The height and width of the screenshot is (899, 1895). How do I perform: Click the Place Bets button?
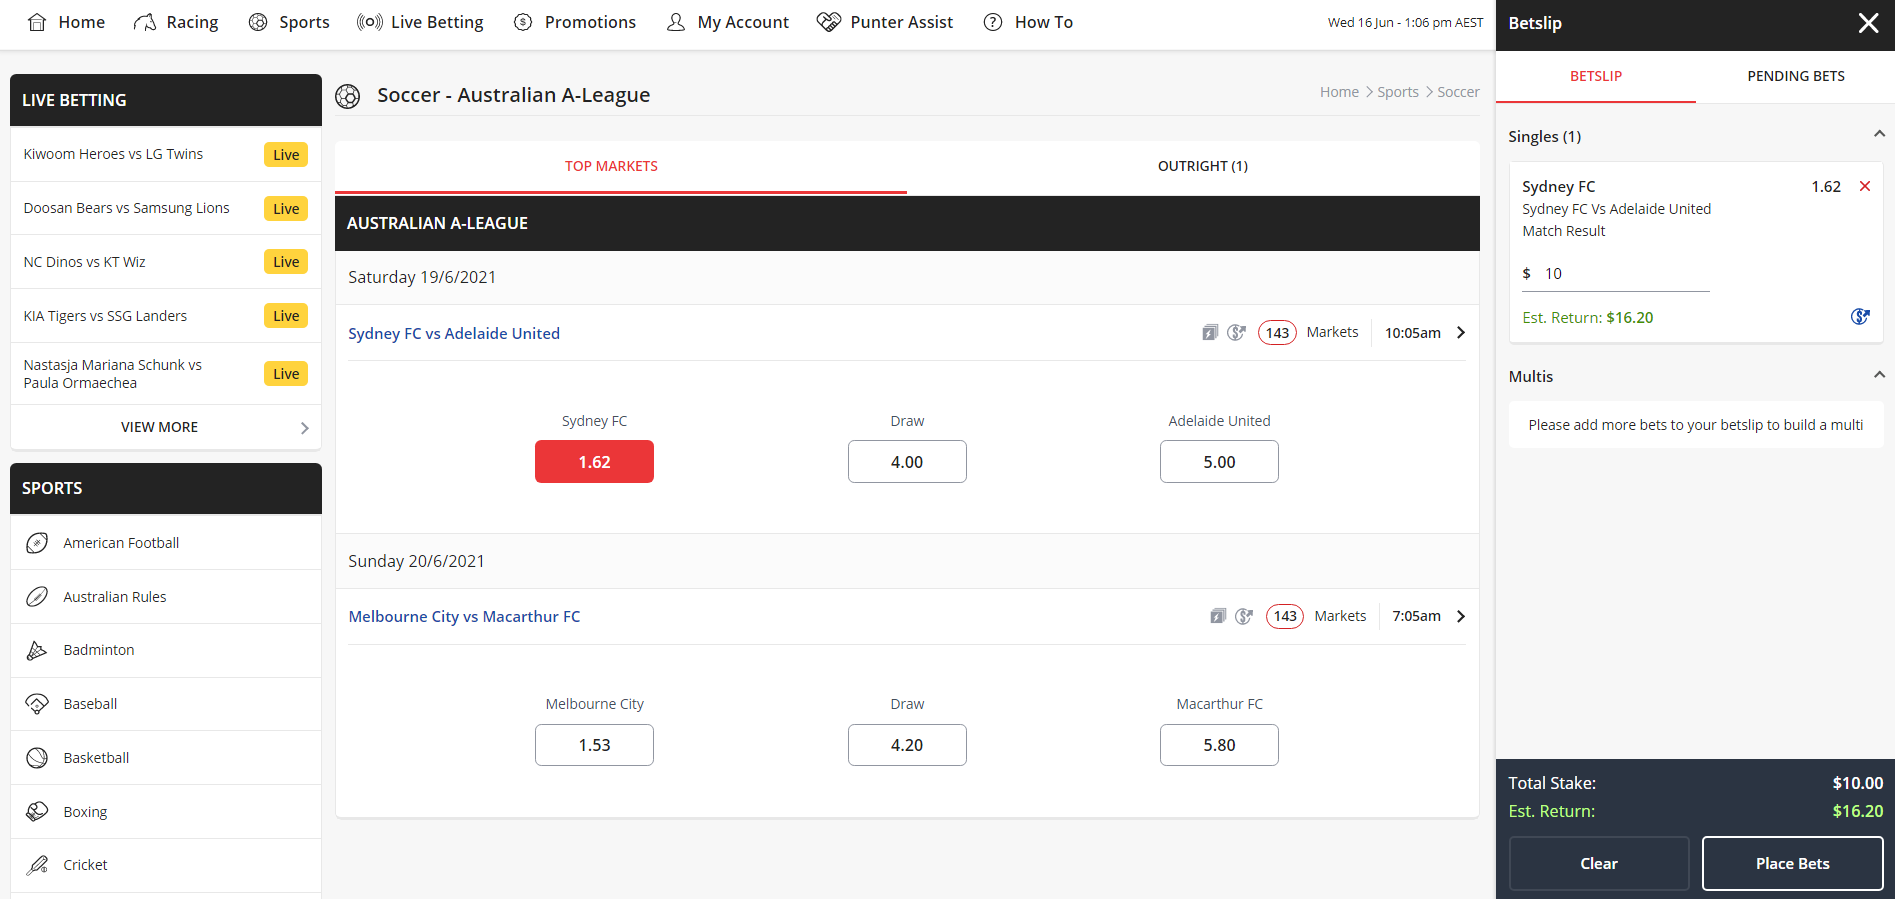1792,863
